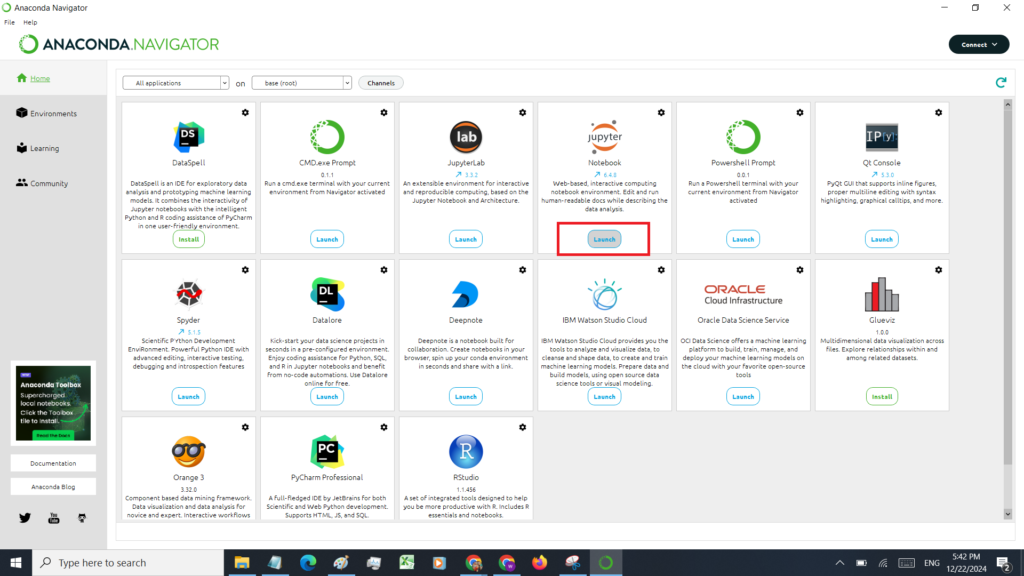Go to the Learning section
The height and width of the screenshot is (576, 1024).
pos(44,149)
